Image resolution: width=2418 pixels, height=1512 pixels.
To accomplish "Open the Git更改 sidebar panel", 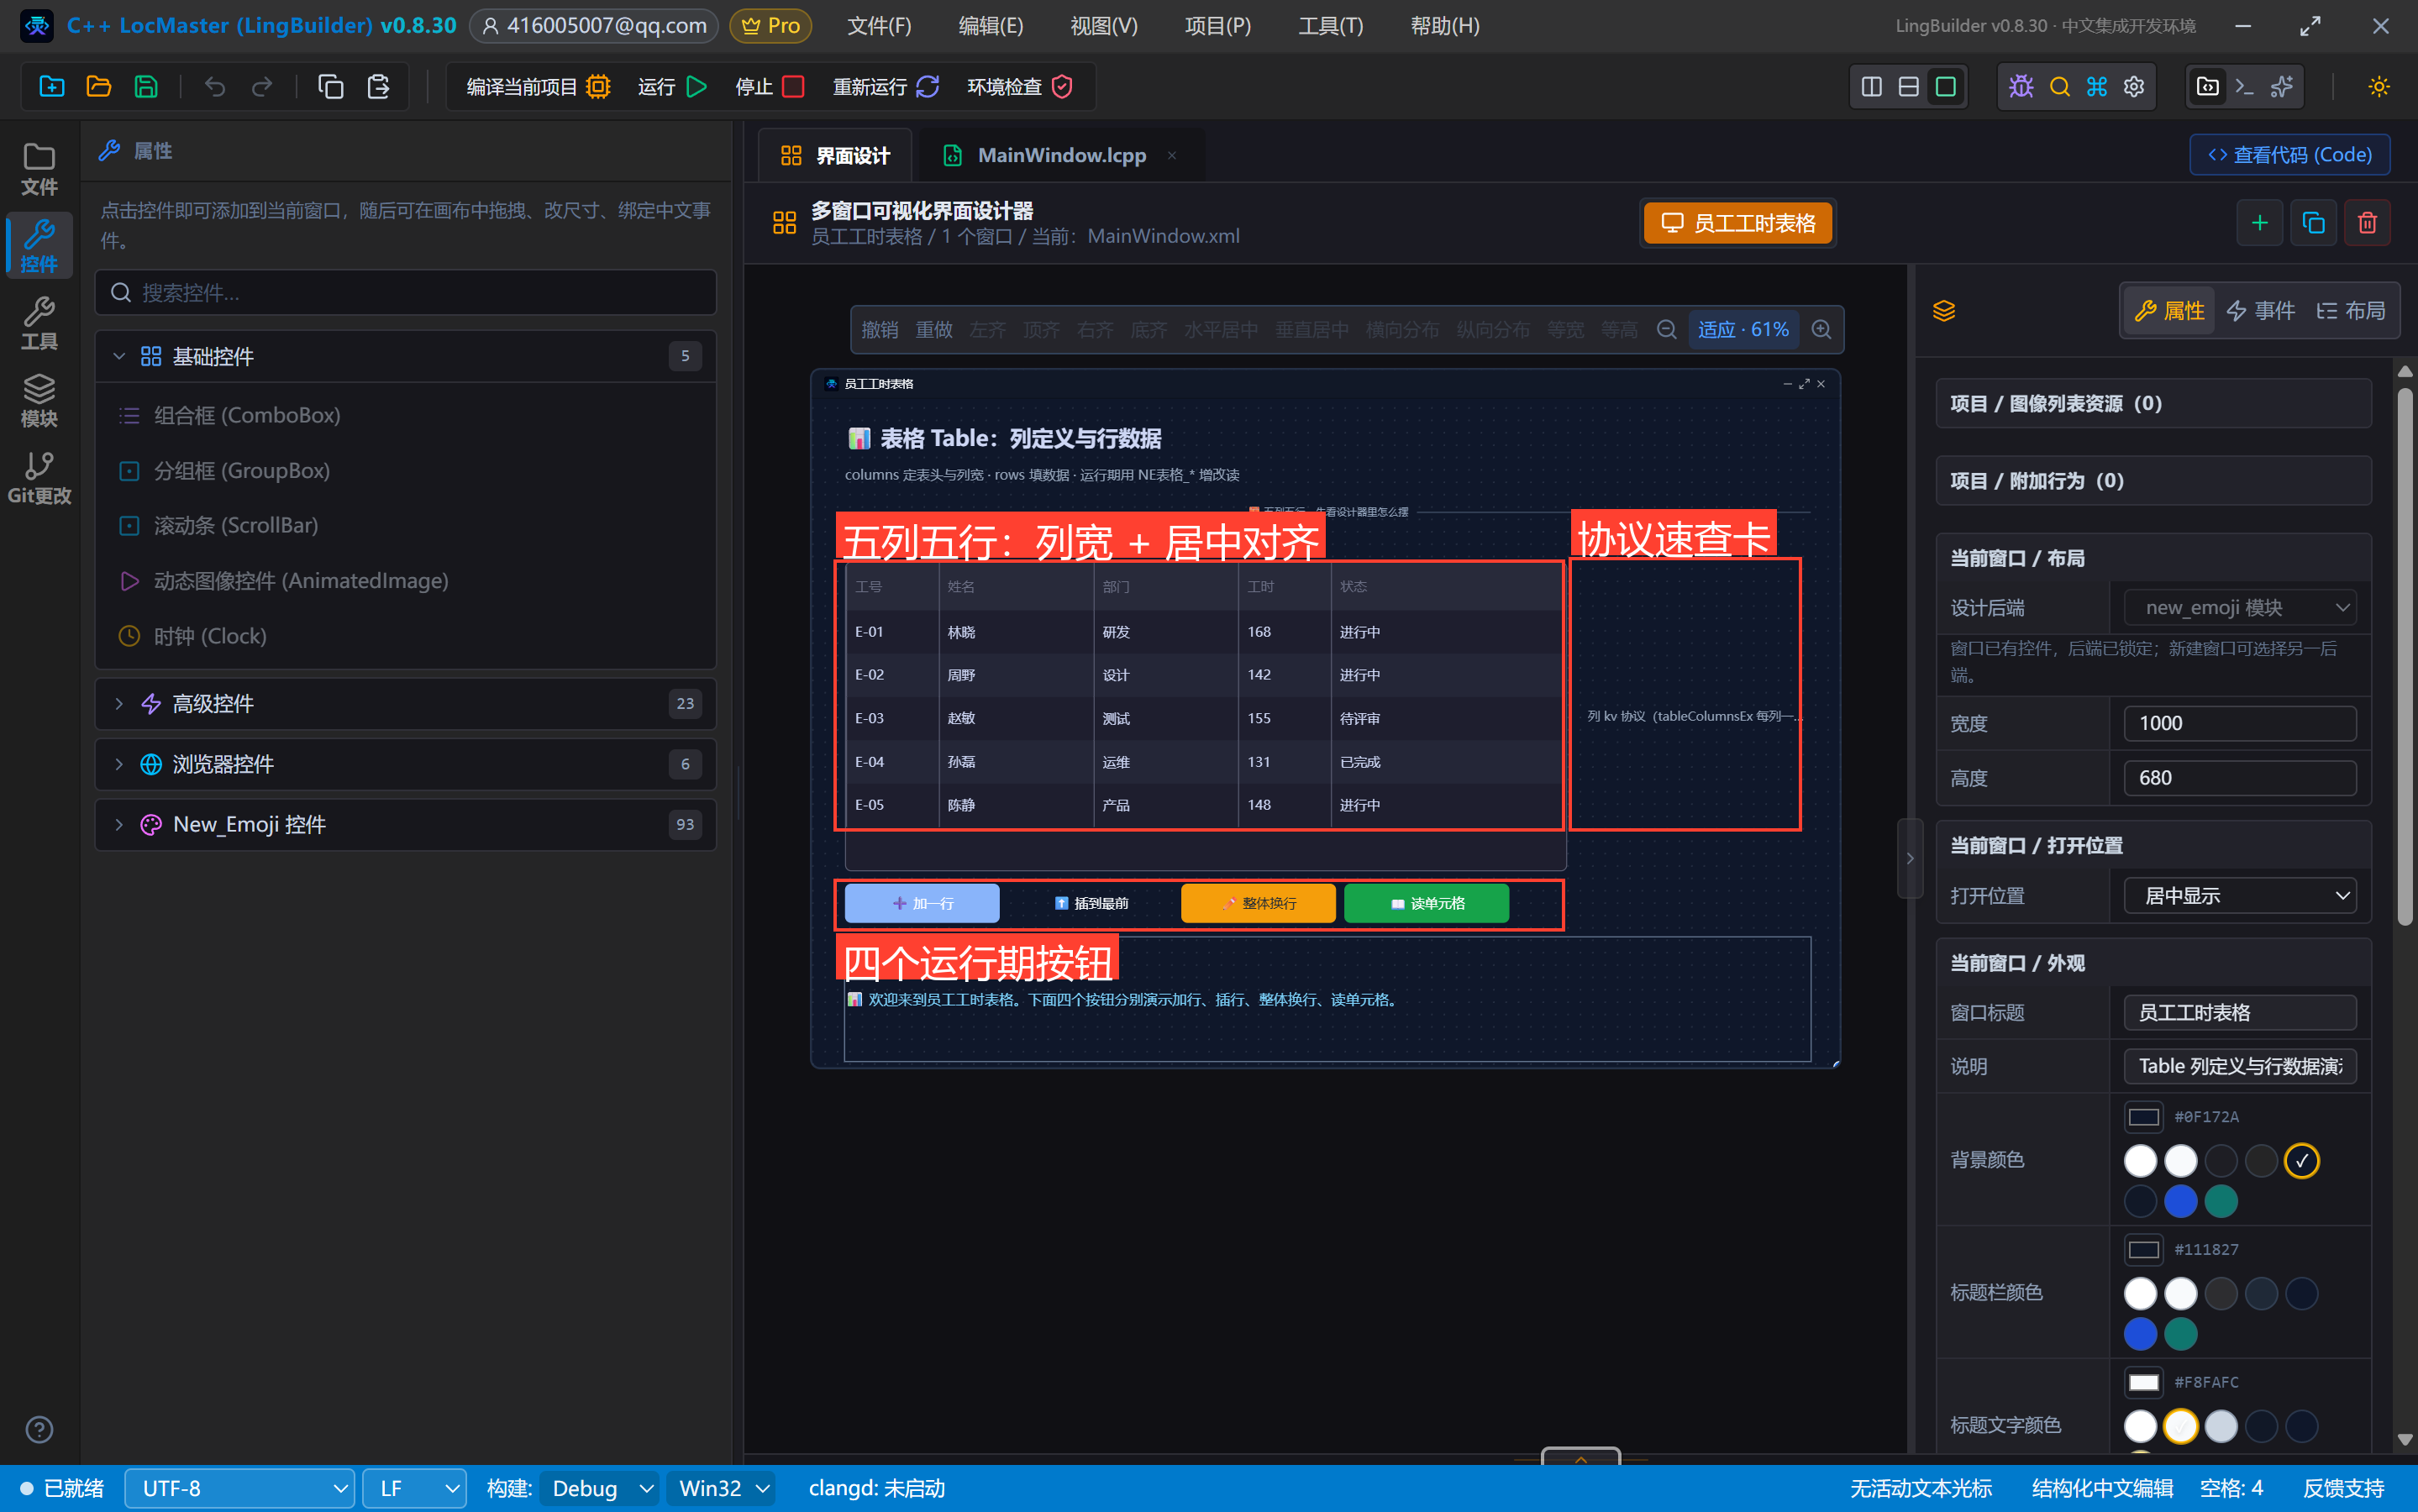I will pyautogui.click(x=39, y=477).
